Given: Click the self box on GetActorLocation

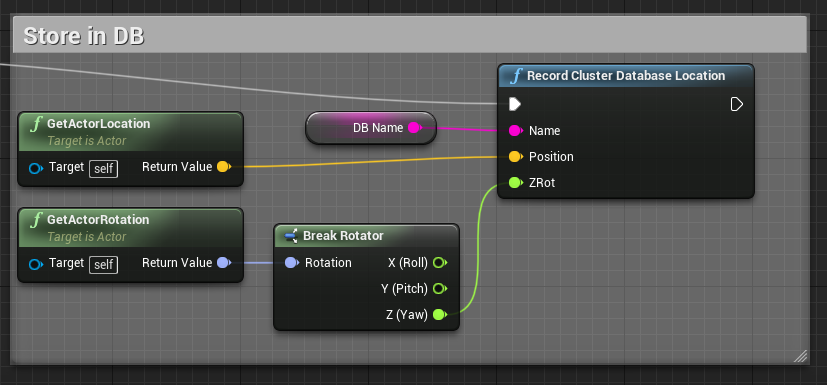Looking at the screenshot, I should 103,169.
